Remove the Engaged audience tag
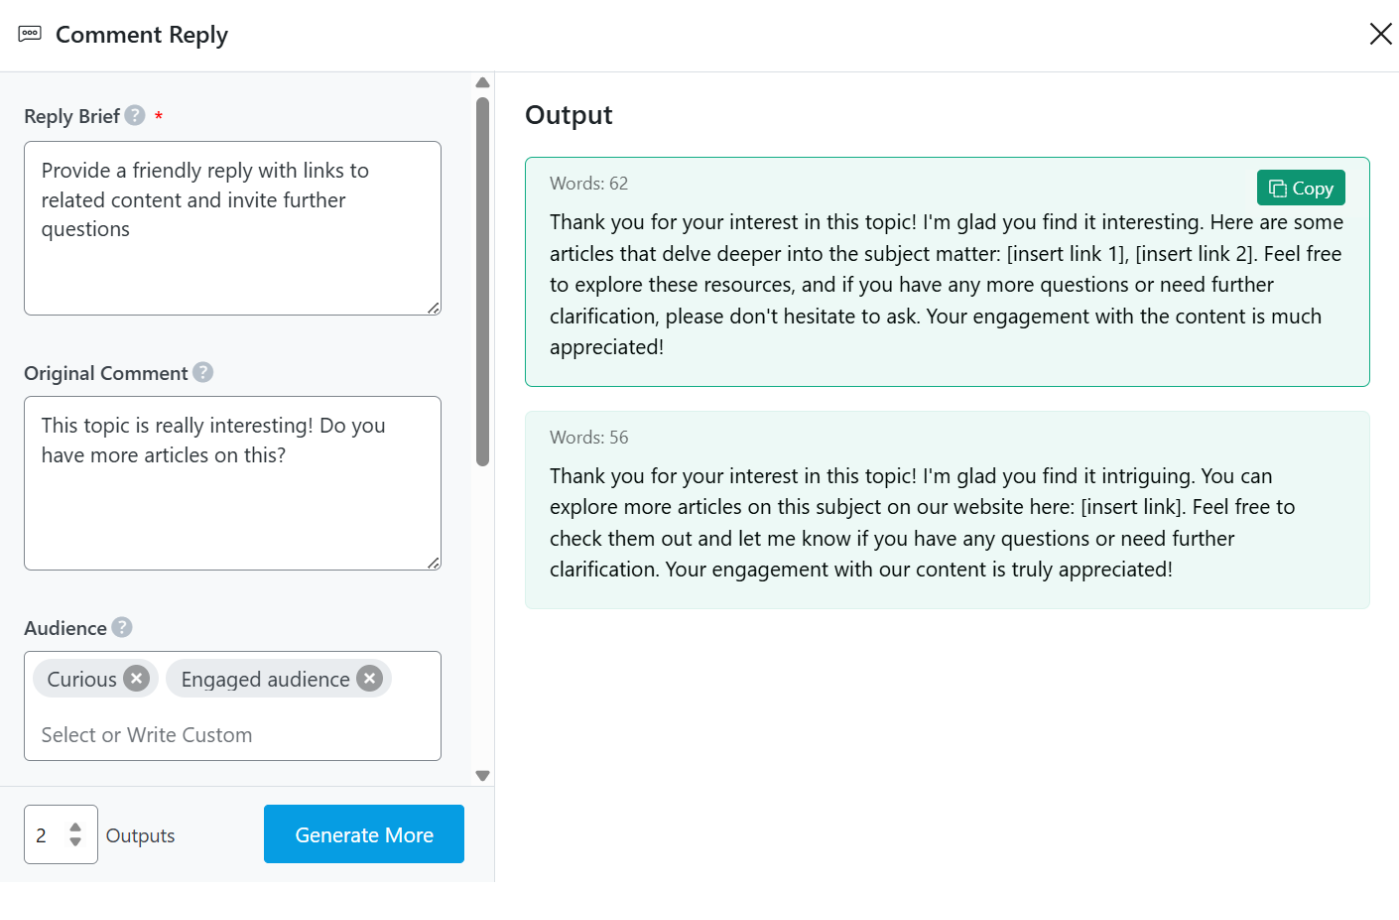Image resolution: width=1399 pixels, height=920 pixels. point(370,679)
